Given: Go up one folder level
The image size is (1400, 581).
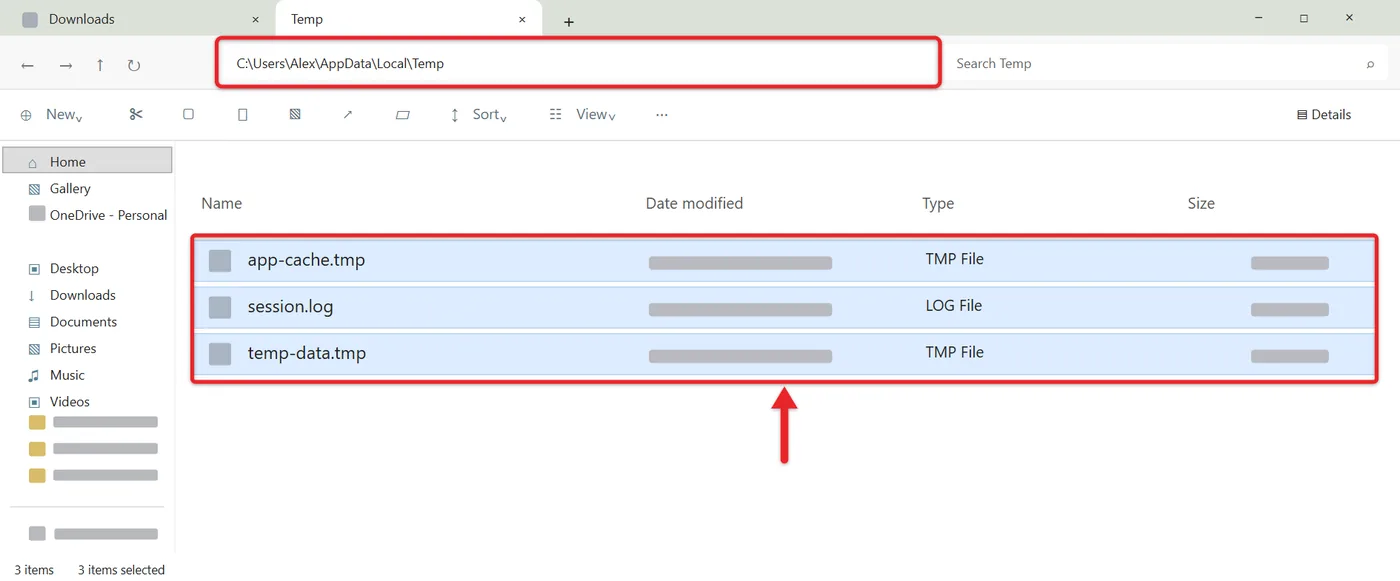Looking at the screenshot, I should point(100,65).
